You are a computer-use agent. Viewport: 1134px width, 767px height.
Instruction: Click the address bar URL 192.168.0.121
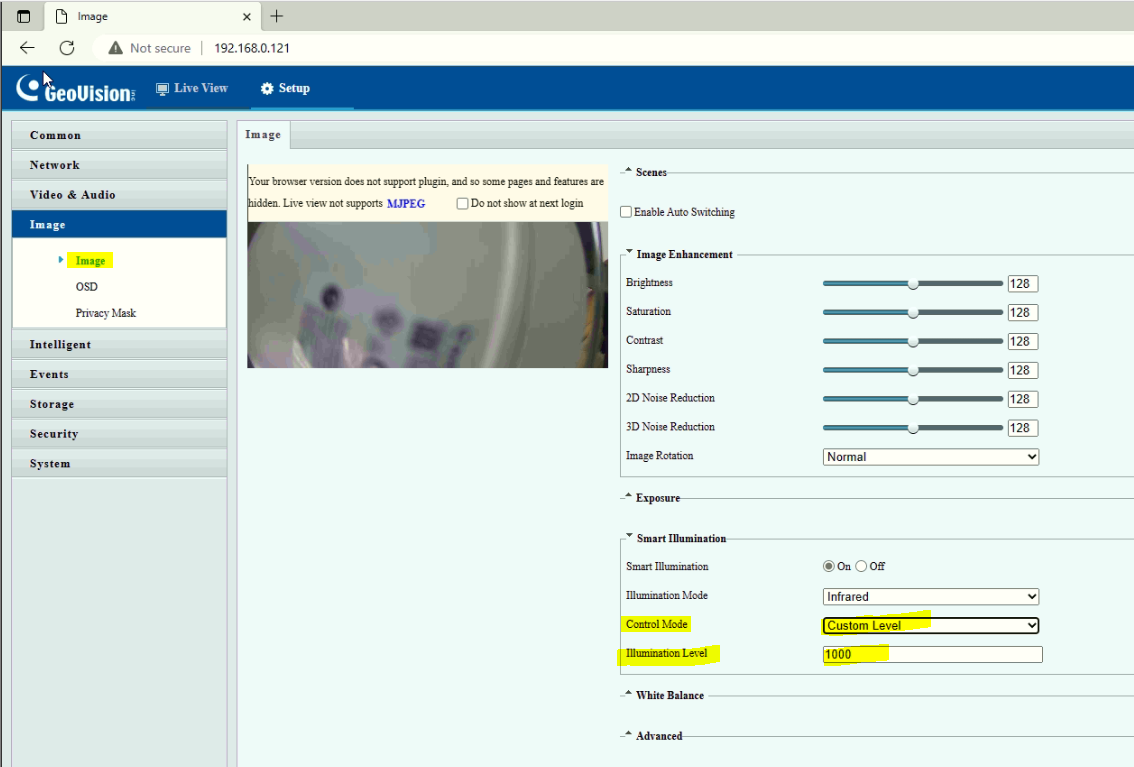click(252, 48)
